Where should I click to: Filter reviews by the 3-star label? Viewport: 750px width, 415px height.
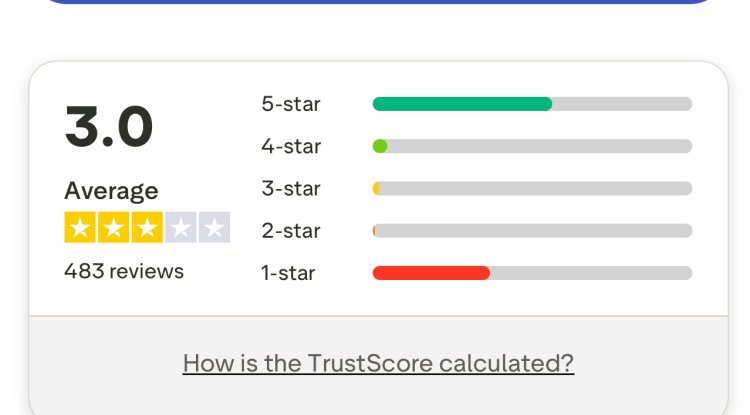pyautogui.click(x=291, y=189)
